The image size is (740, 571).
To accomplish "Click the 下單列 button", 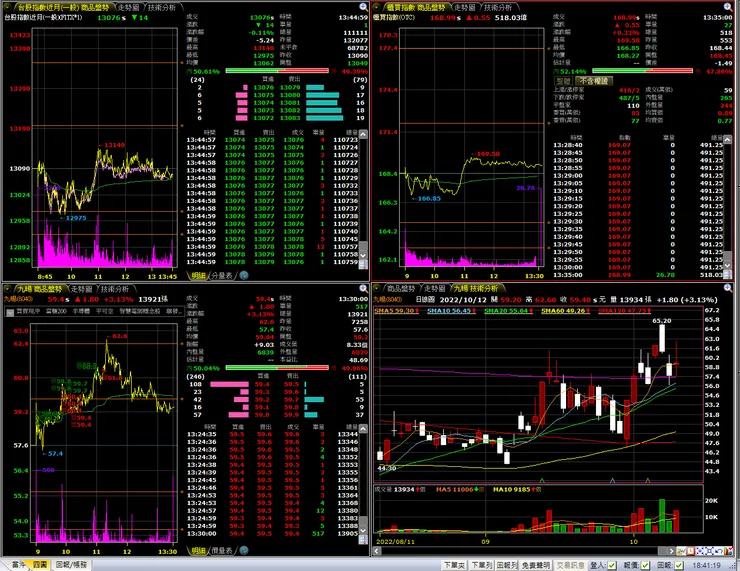I will pos(481,565).
